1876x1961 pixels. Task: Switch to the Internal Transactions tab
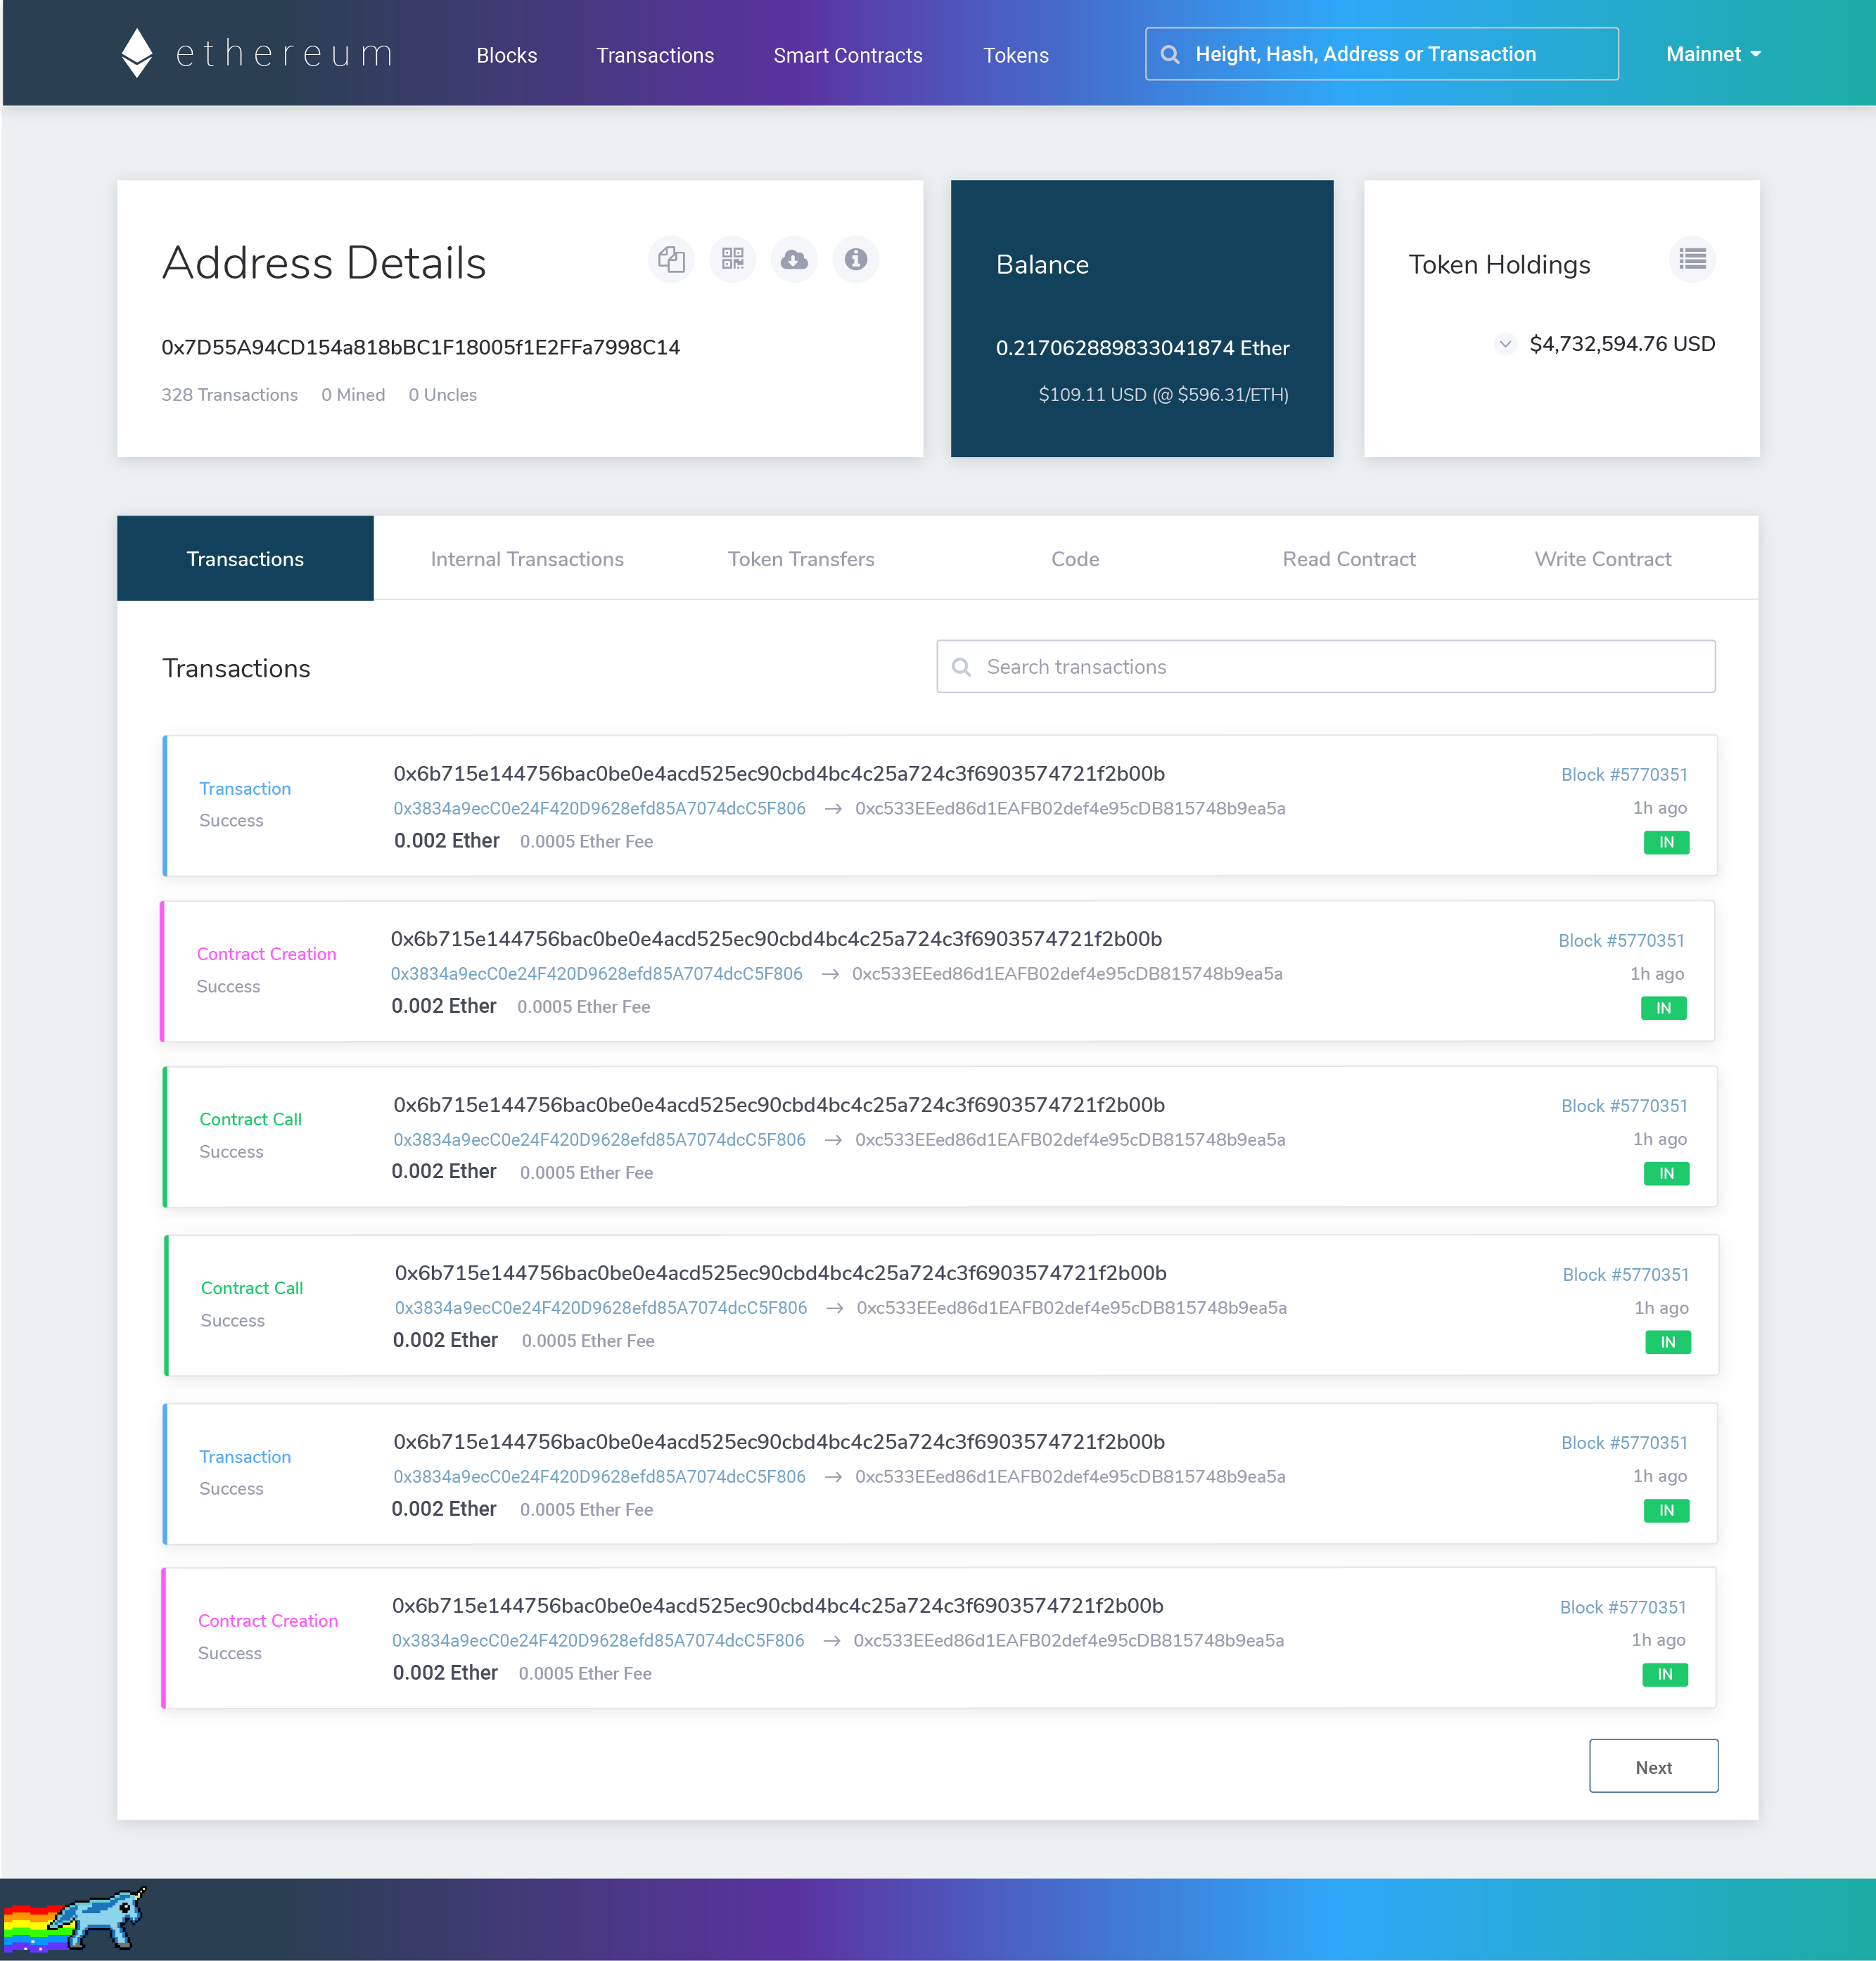click(527, 558)
